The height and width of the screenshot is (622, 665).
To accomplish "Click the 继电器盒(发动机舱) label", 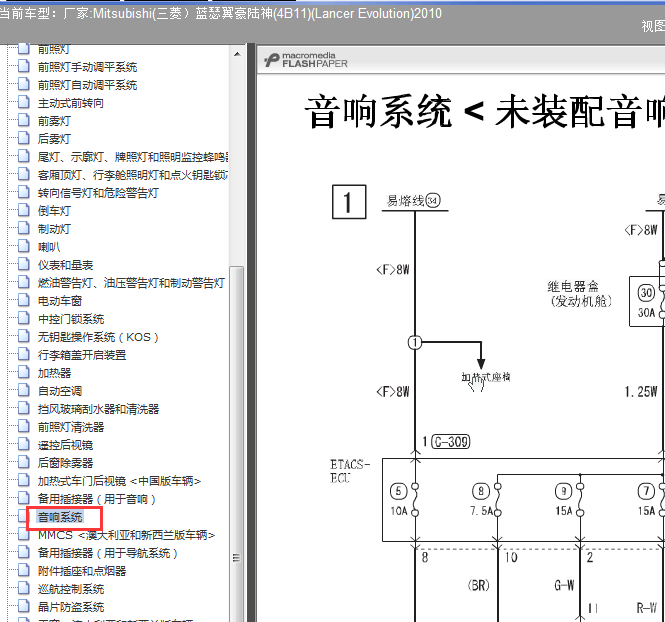I will tap(579, 294).
